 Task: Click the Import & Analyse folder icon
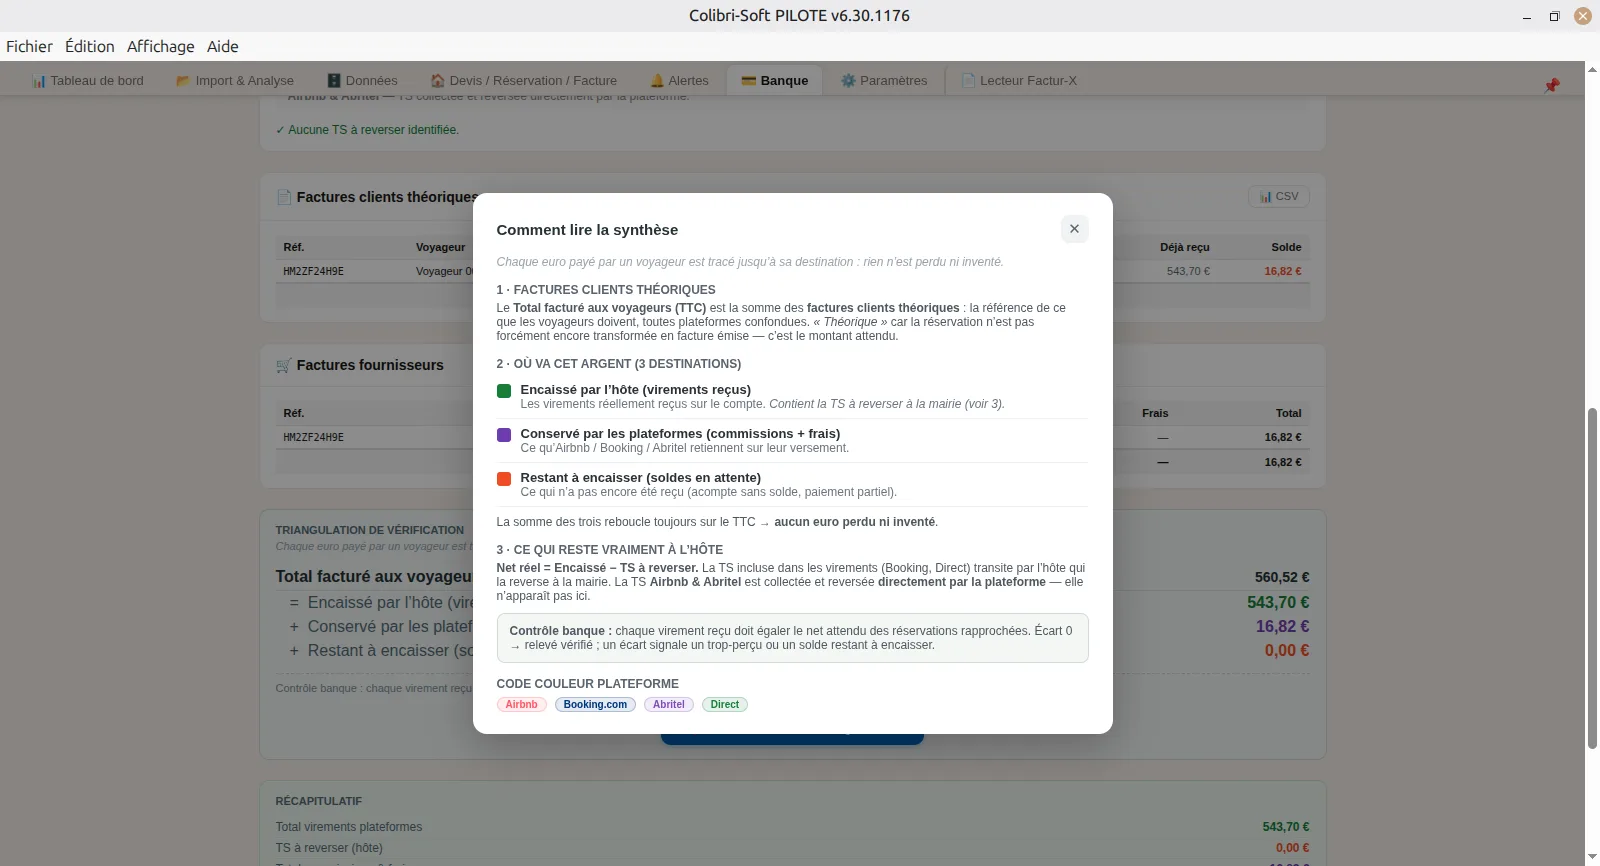click(183, 81)
